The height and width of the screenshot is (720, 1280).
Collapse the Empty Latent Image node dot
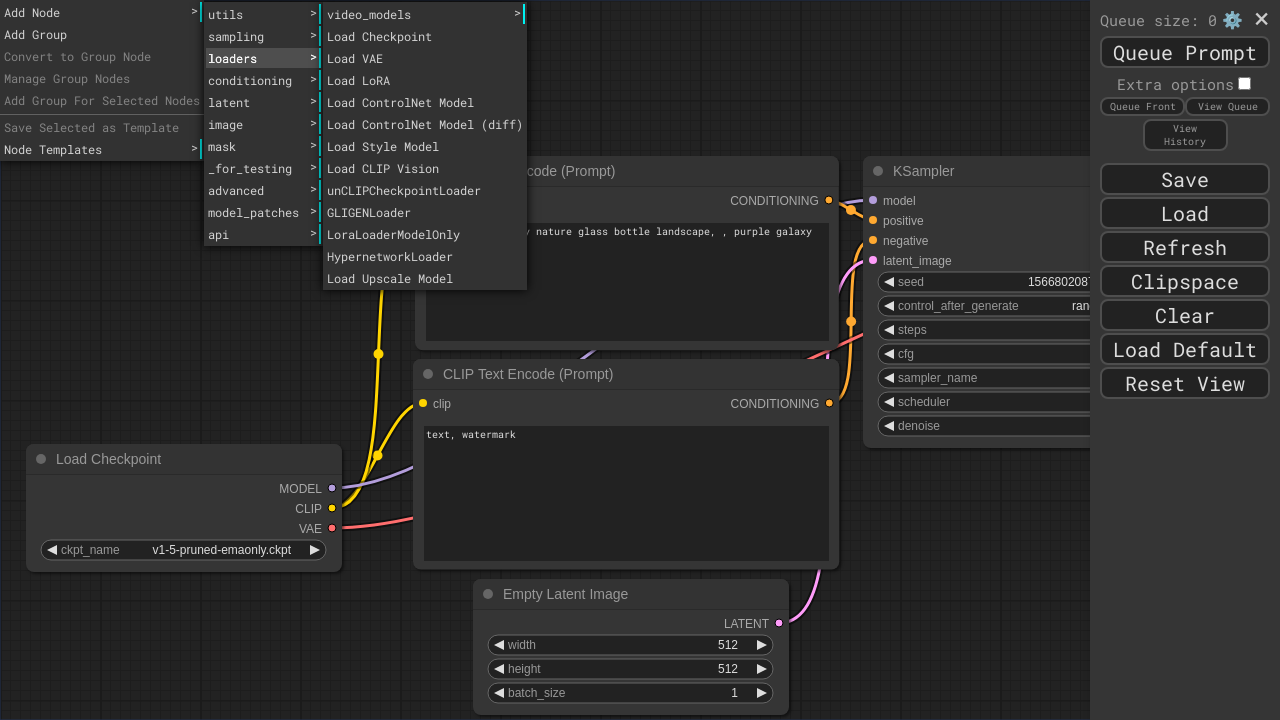point(488,594)
